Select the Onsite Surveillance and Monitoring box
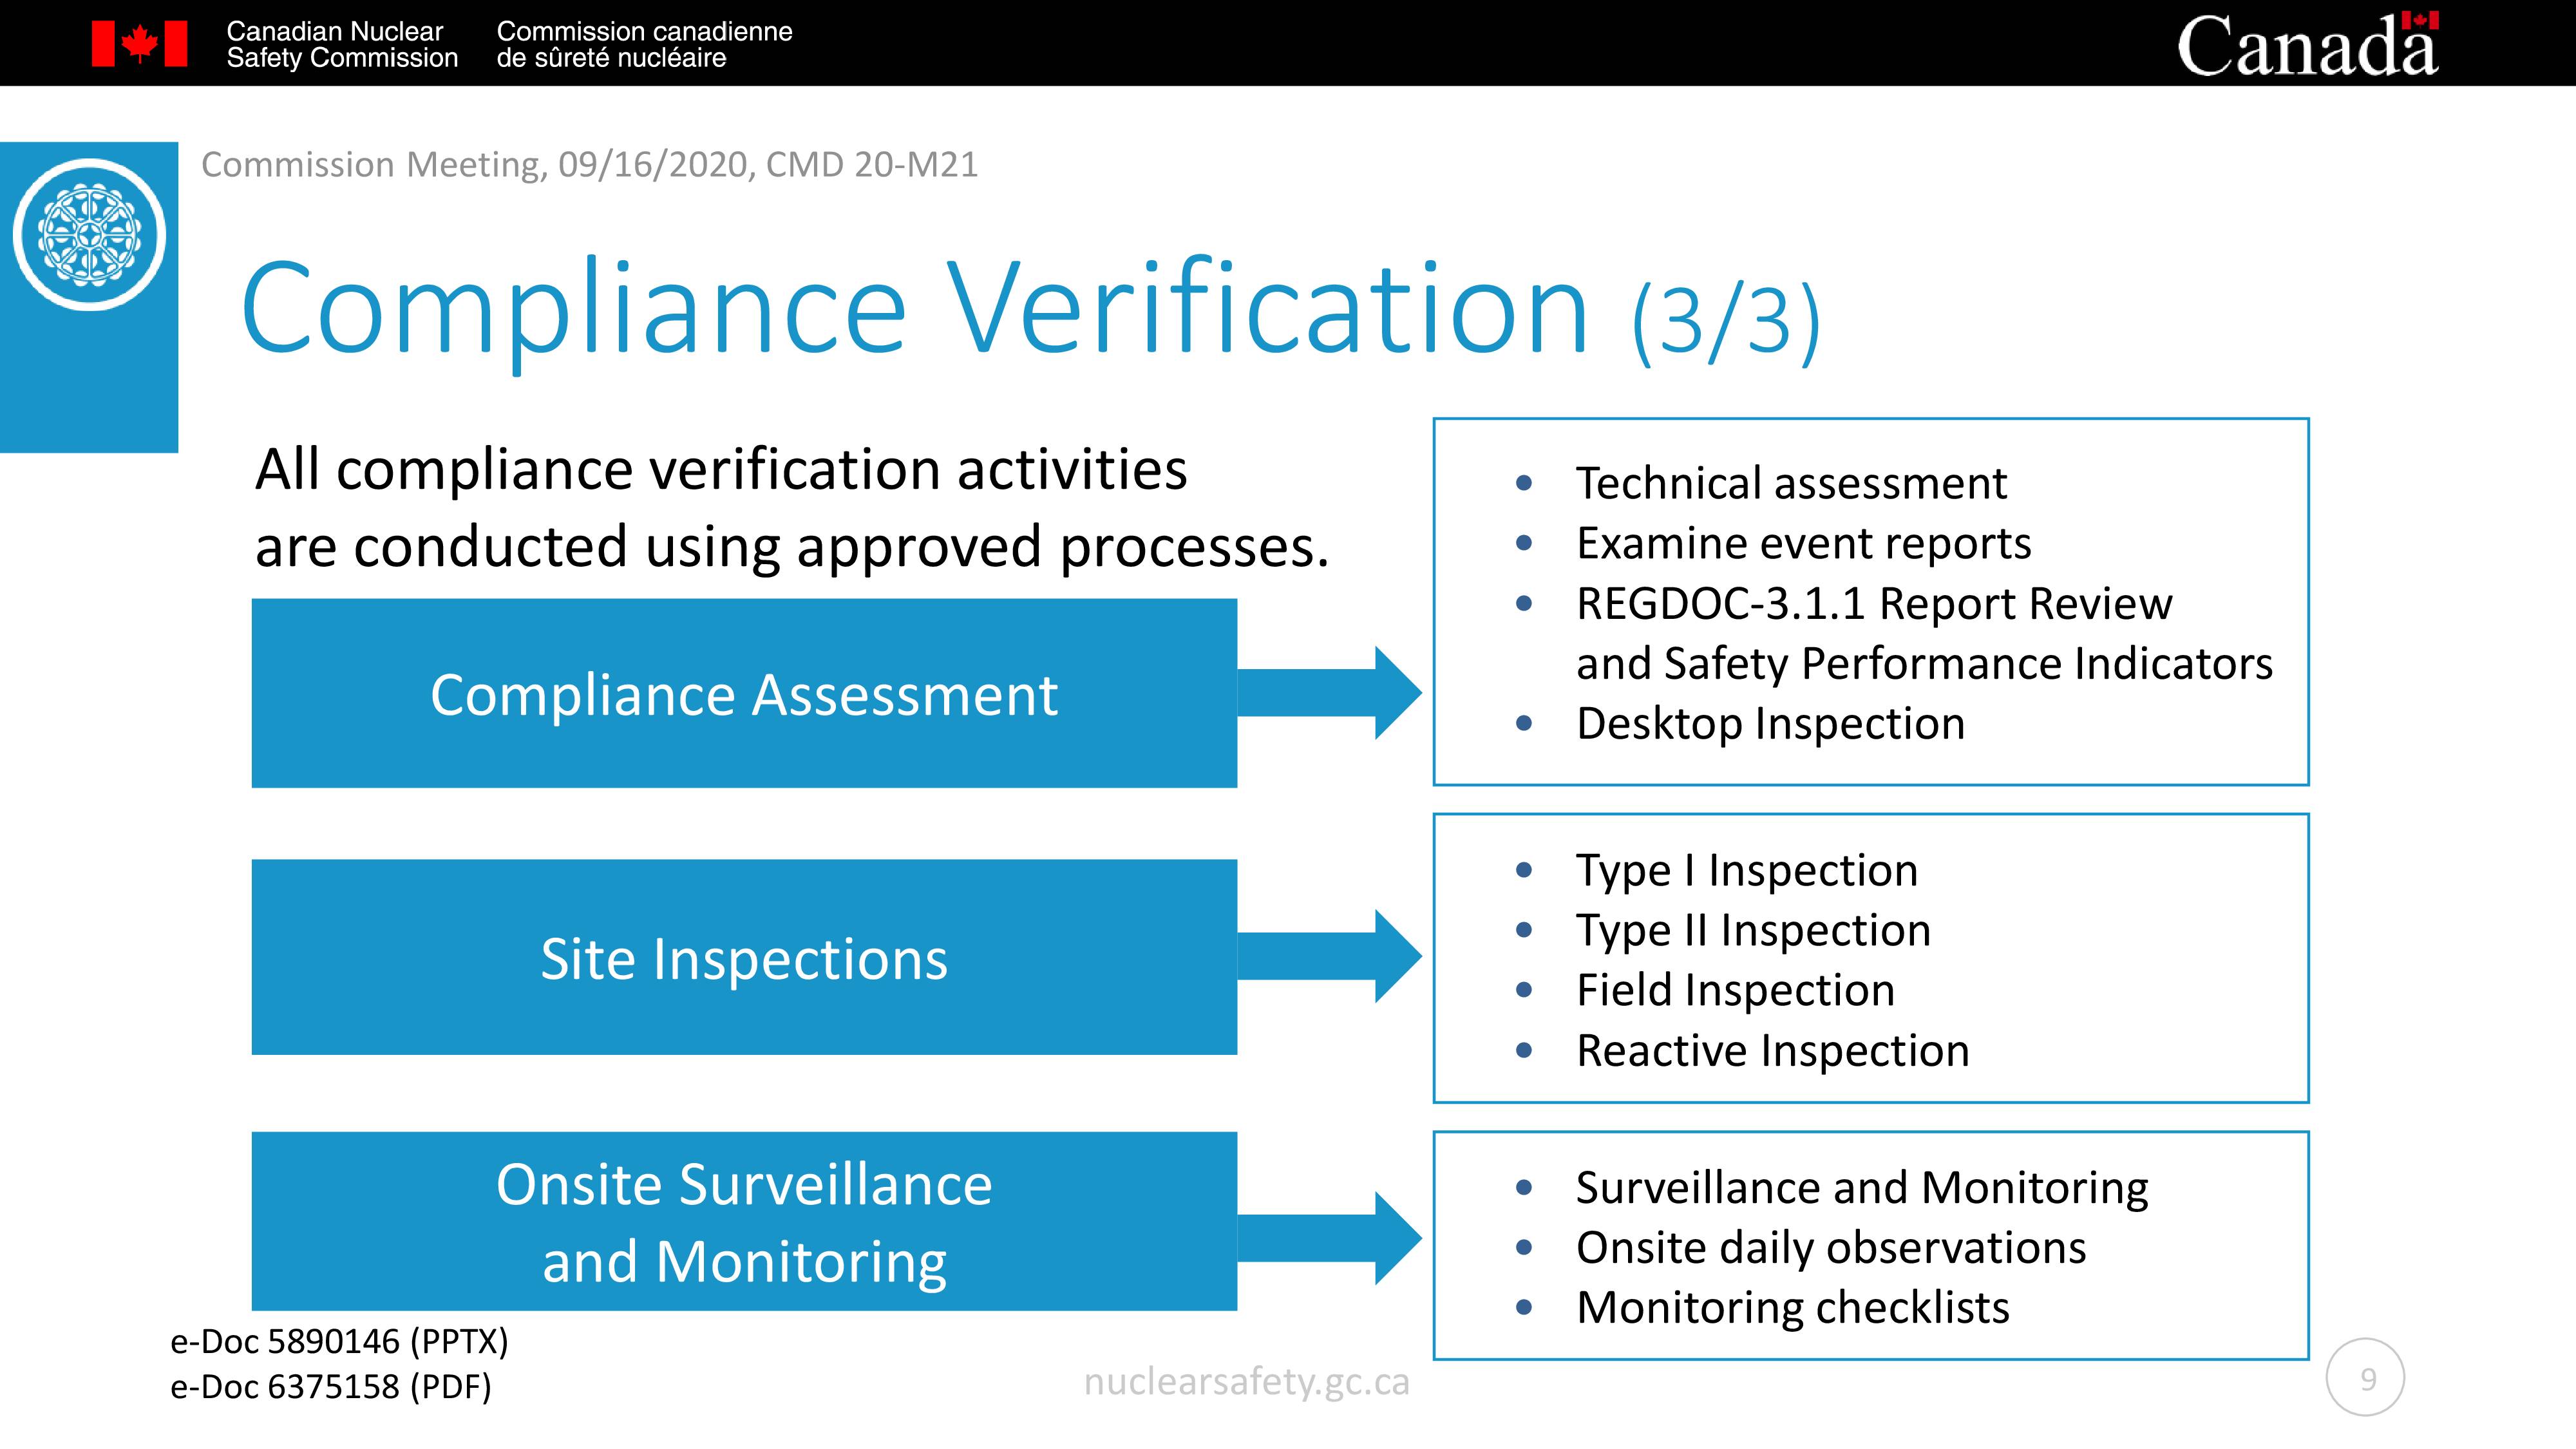 [744, 1221]
